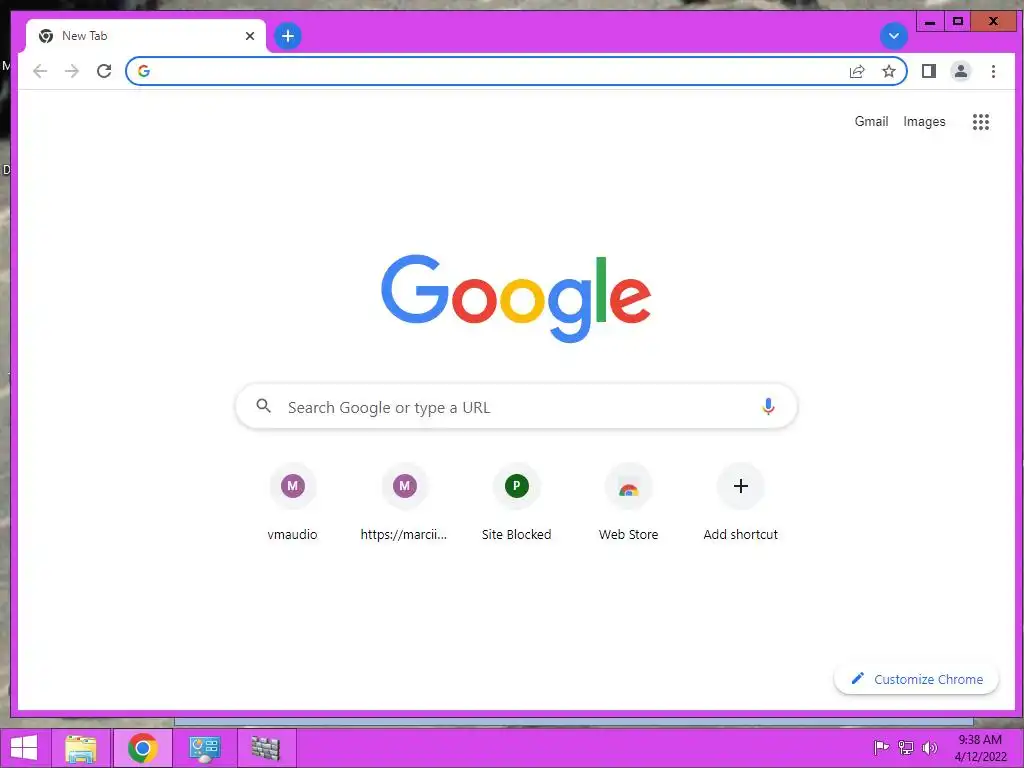Open Windows Start button

(24, 748)
